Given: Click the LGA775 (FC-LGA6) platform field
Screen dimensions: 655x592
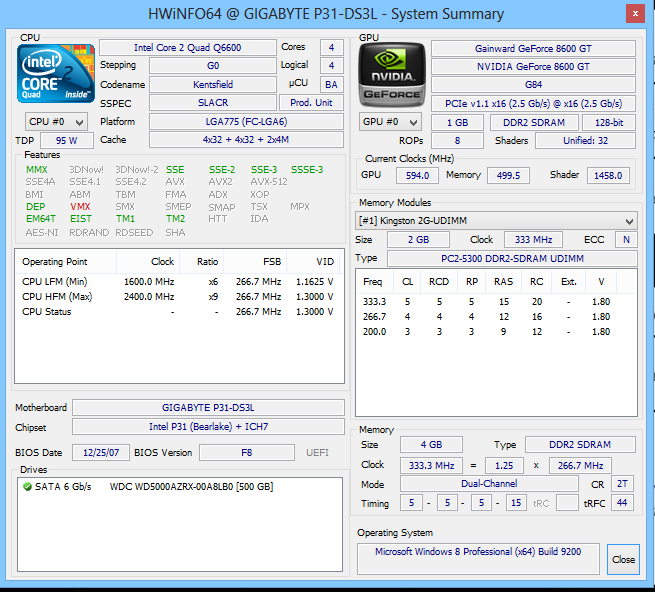Looking at the screenshot, I should pyautogui.click(x=246, y=122).
